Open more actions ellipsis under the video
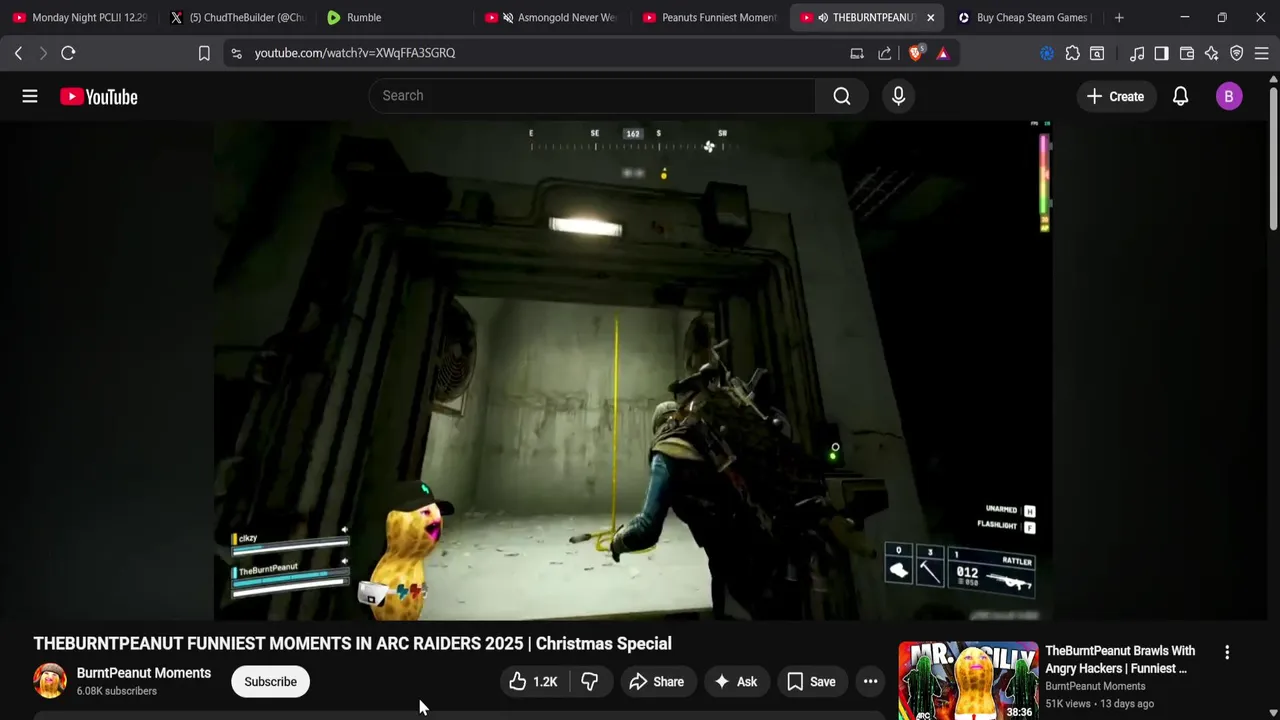The image size is (1280, 720). 871,682
